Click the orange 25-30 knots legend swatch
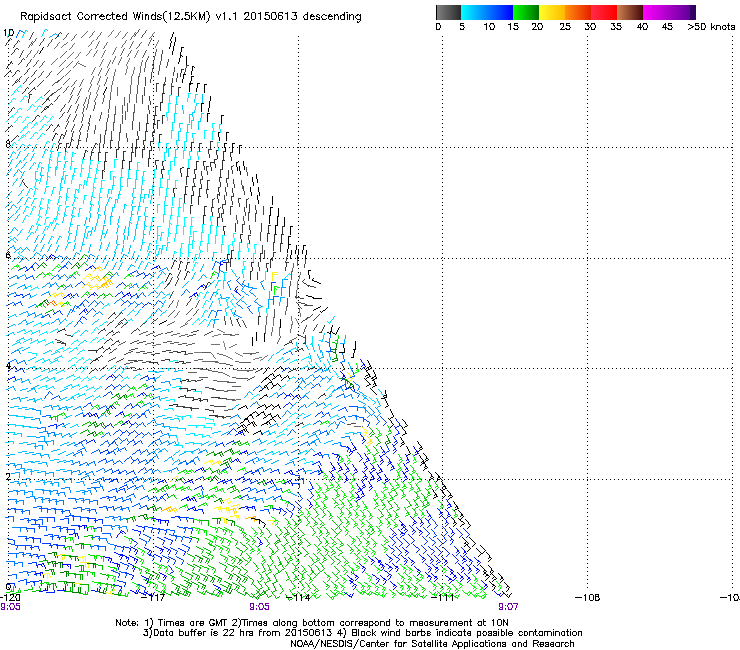This screenshot has height=650, width=740. [578, 12]
